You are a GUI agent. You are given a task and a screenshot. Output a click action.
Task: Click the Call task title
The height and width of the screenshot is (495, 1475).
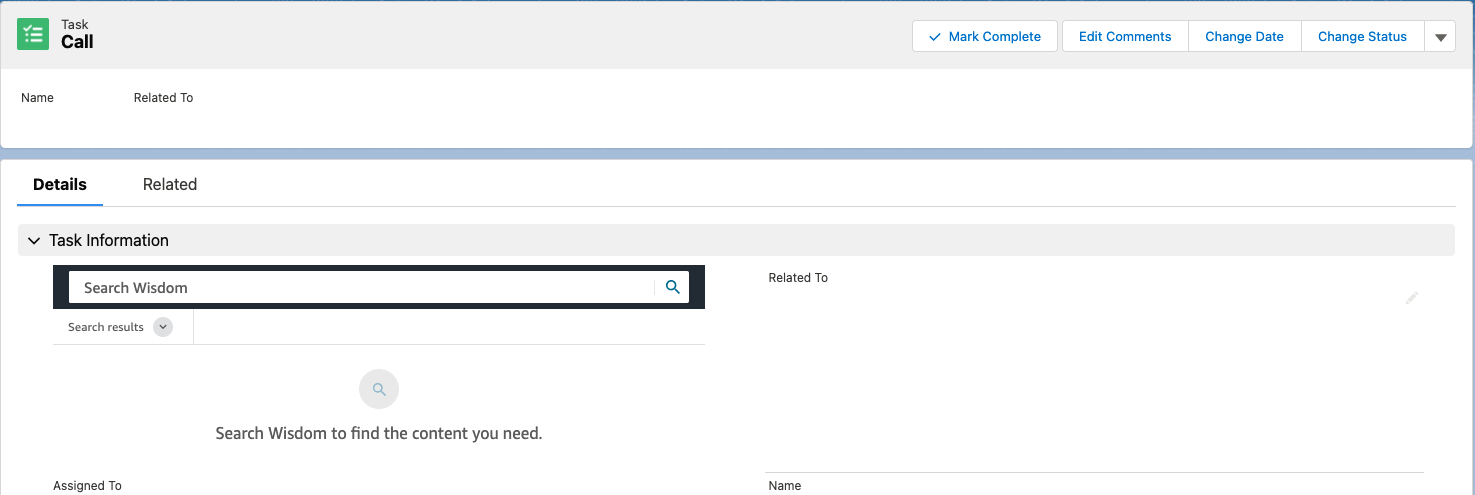point(77,42)
